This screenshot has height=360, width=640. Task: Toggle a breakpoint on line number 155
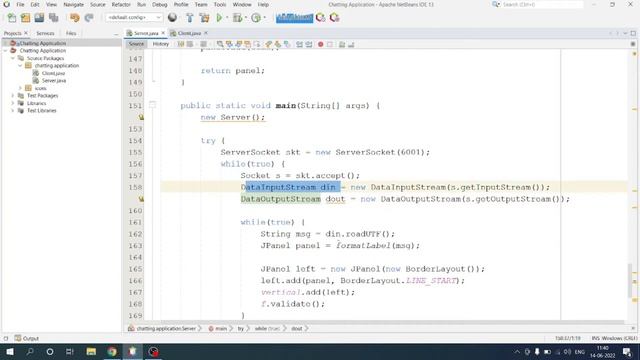(135, 152)
